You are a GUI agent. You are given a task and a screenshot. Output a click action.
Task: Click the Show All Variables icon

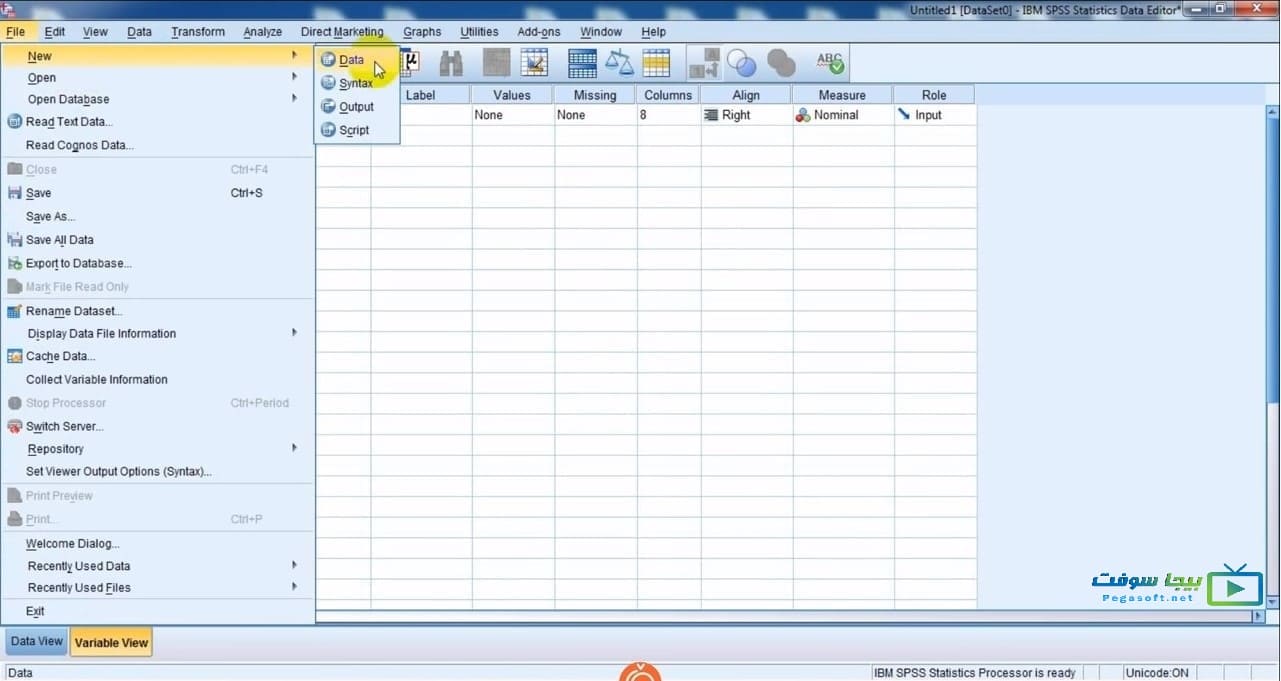click(781, 63)
